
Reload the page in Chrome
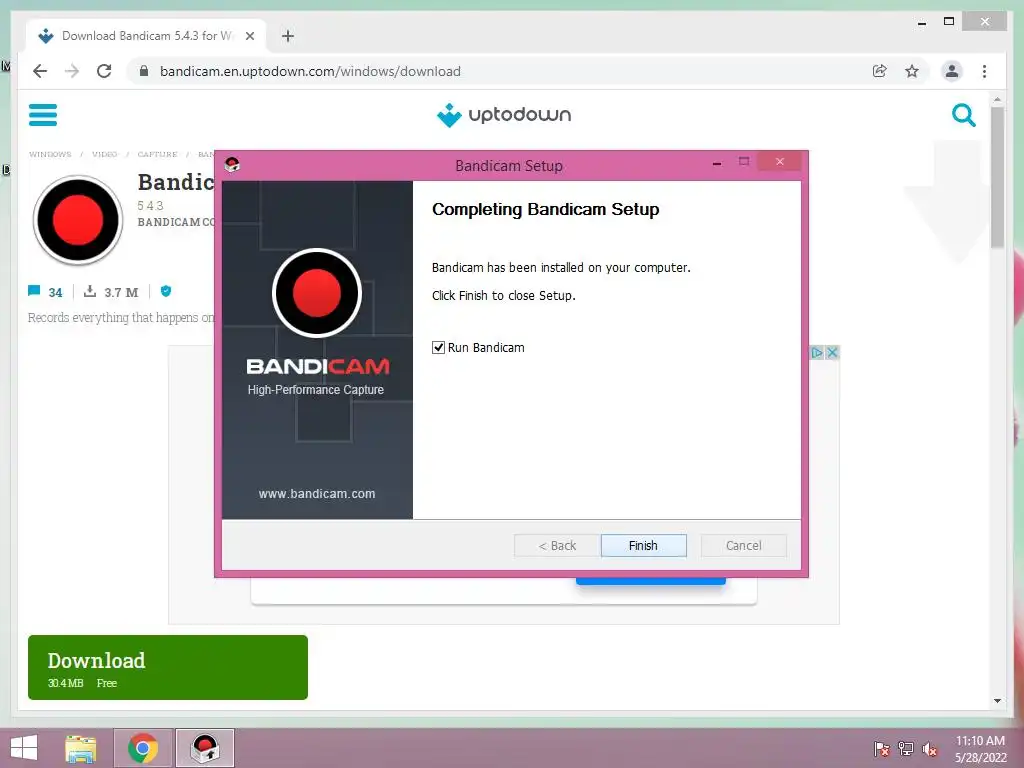104,71
